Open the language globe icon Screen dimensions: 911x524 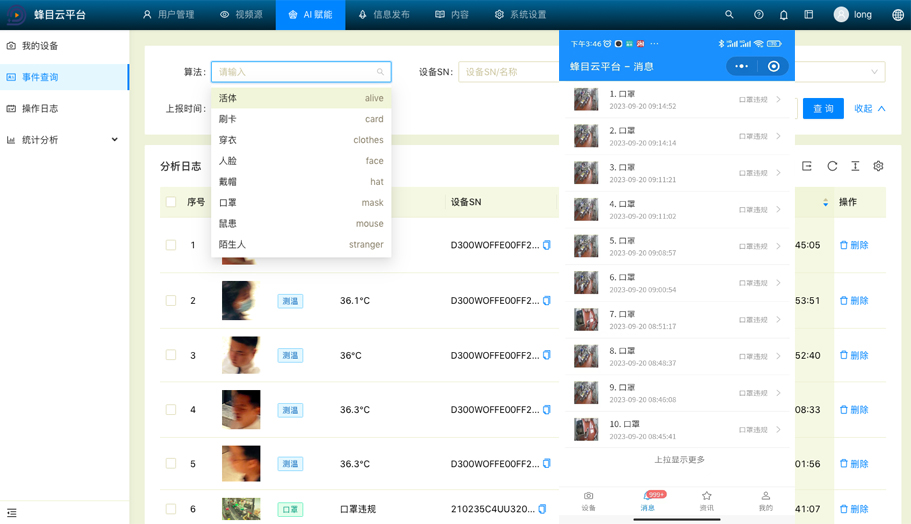[x=898, y=15]
